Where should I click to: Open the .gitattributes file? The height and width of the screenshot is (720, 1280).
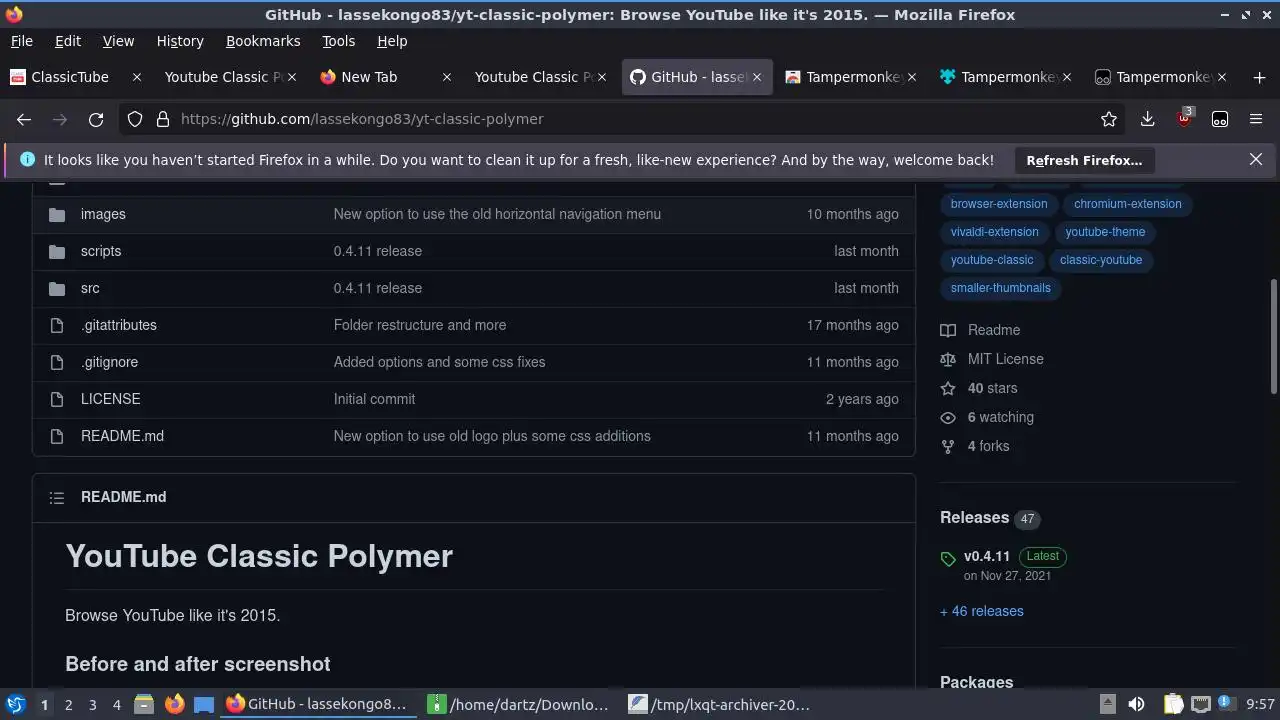(x=119, y=325)
